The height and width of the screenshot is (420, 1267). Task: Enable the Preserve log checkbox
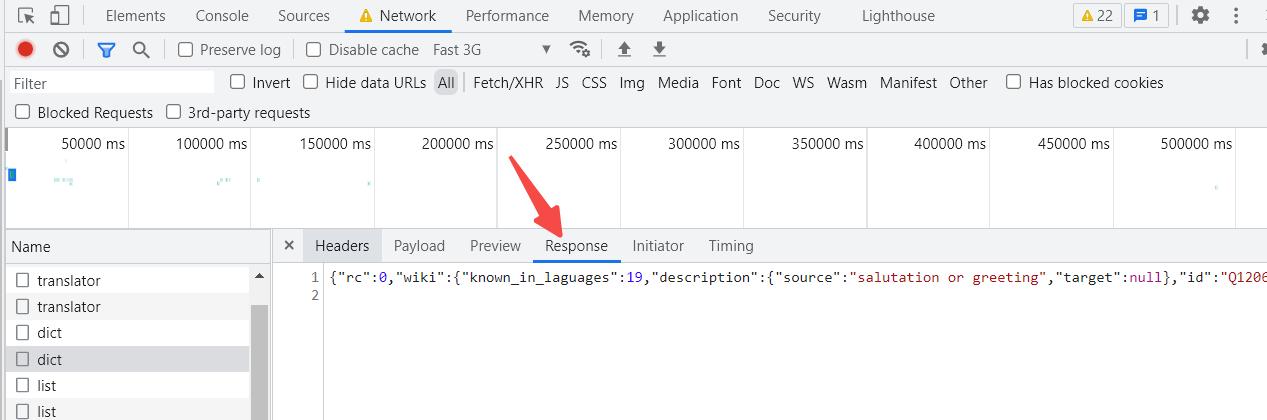[x=185, y=49]
